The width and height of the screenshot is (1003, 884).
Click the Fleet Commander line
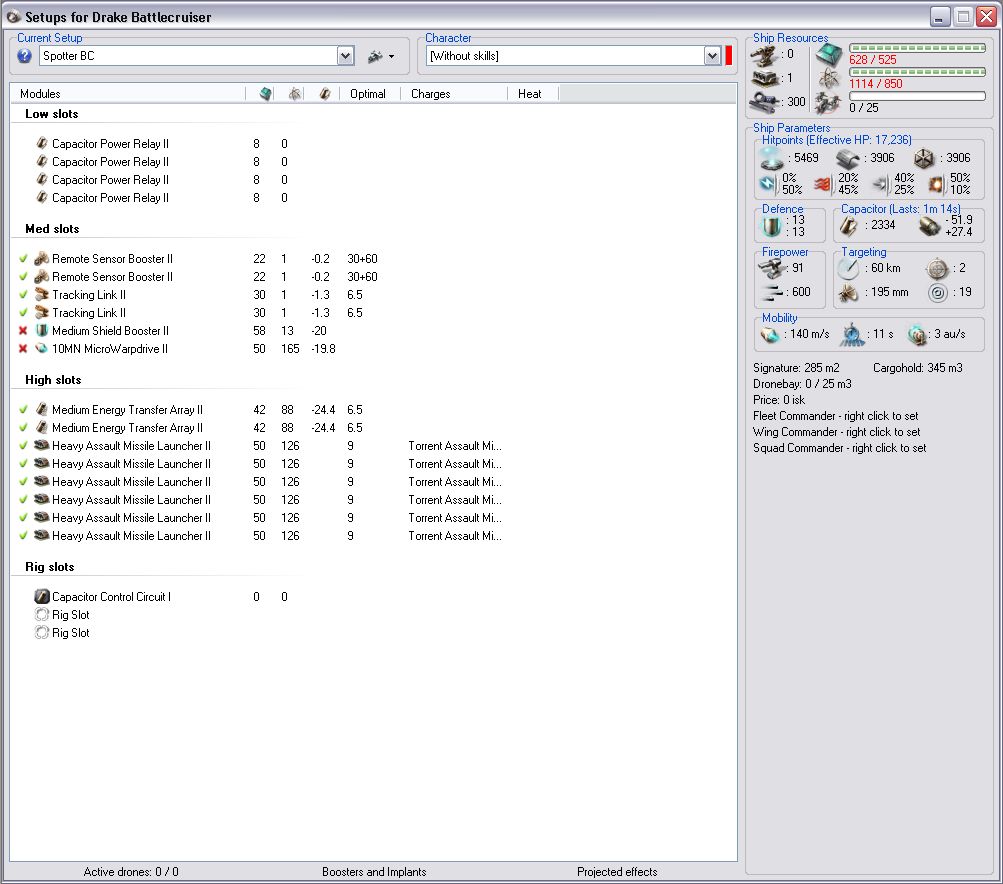pos(835,416)
